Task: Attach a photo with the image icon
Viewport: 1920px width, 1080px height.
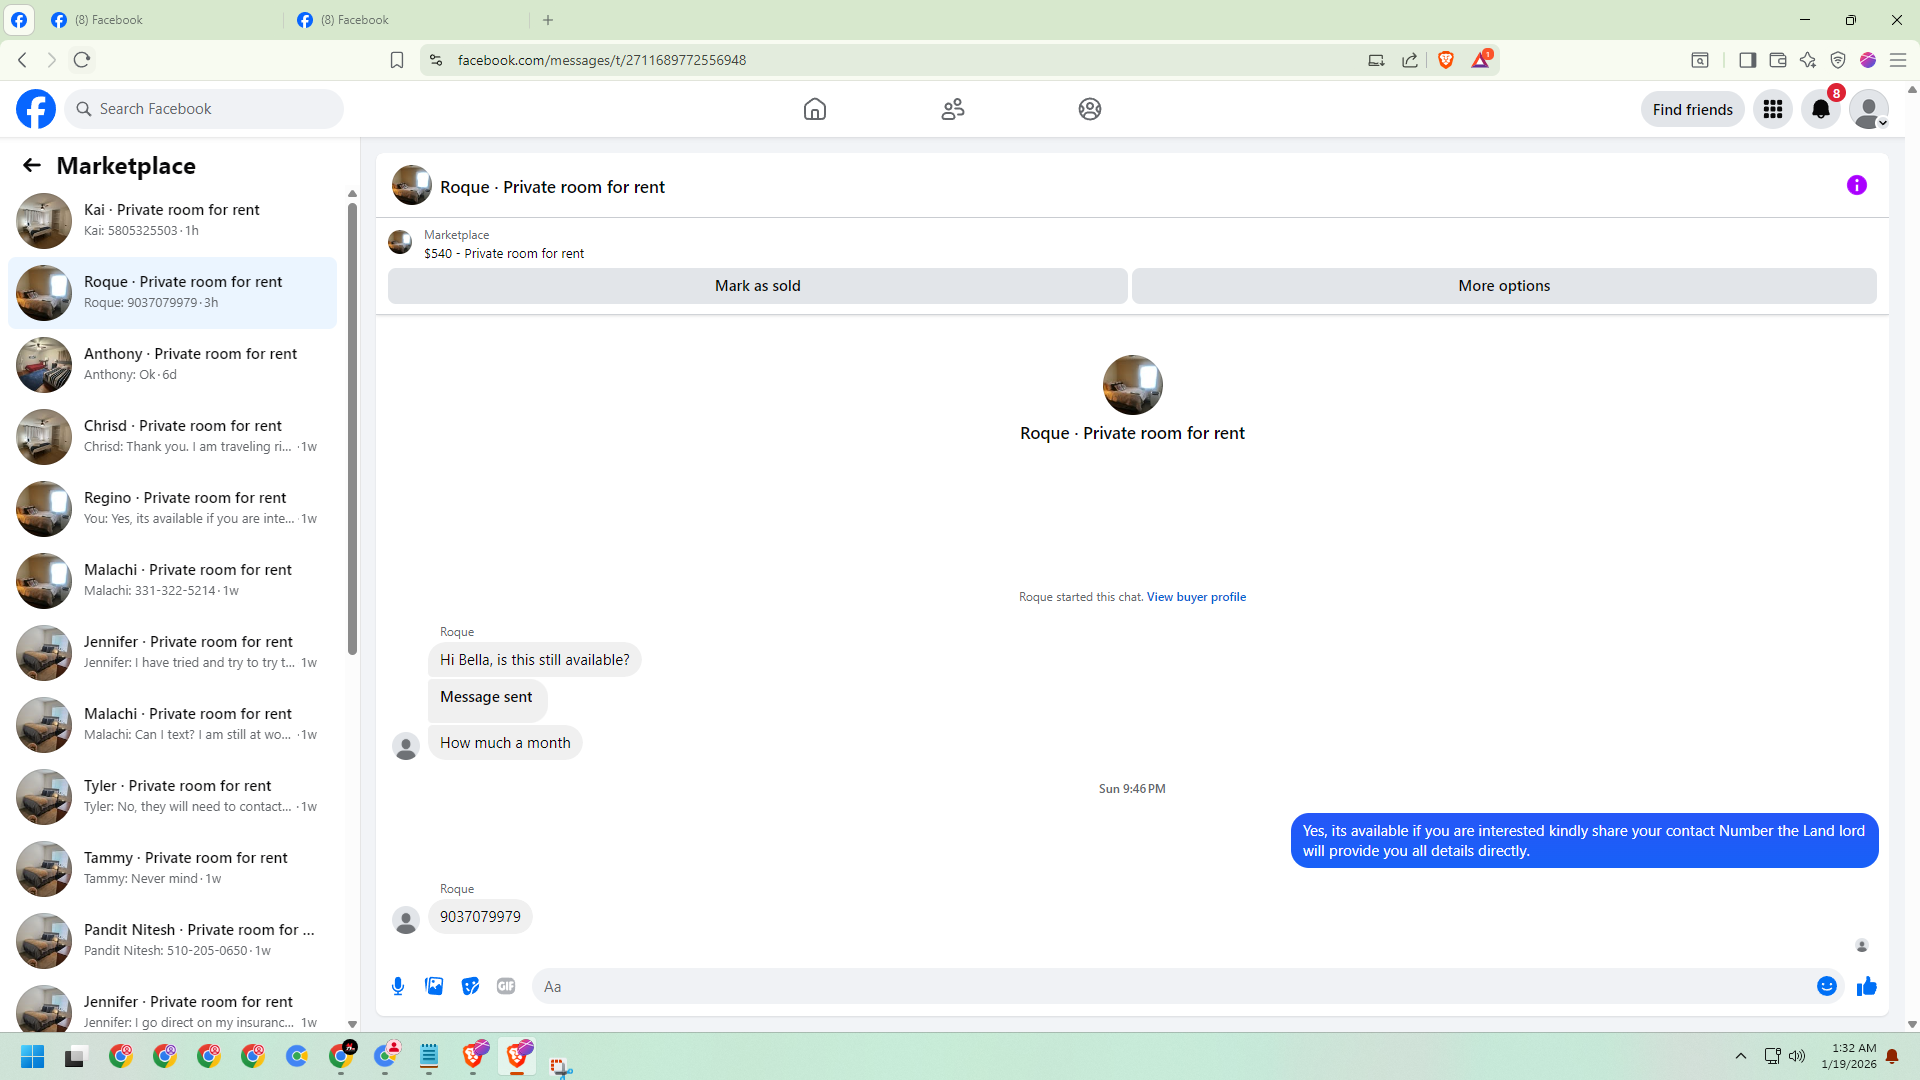Action: [434, 986]
